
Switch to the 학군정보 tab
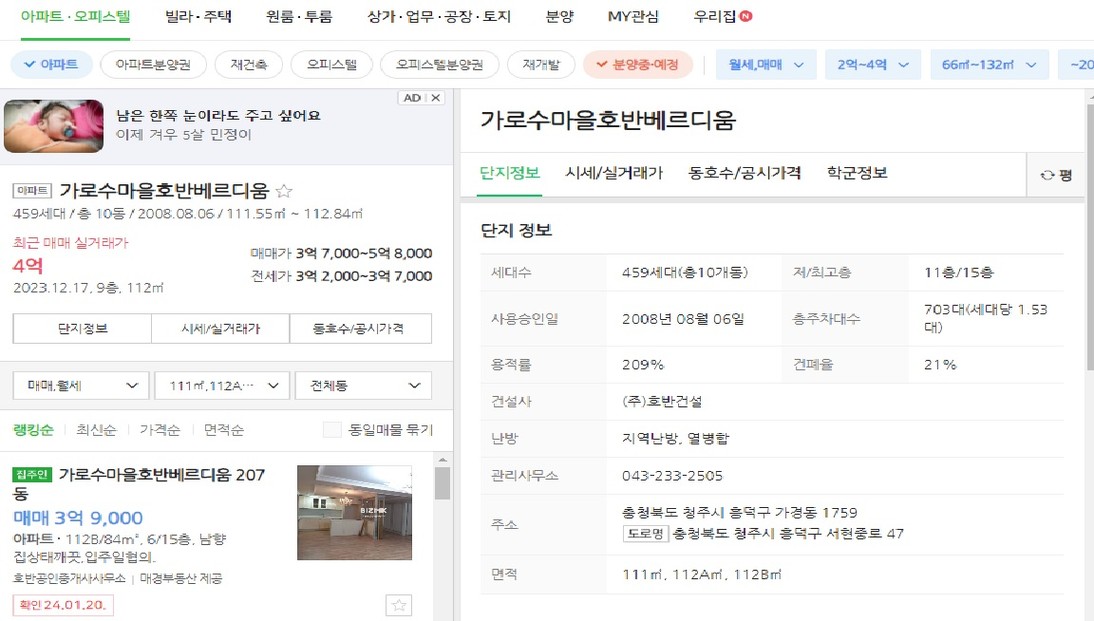point(857,173)
